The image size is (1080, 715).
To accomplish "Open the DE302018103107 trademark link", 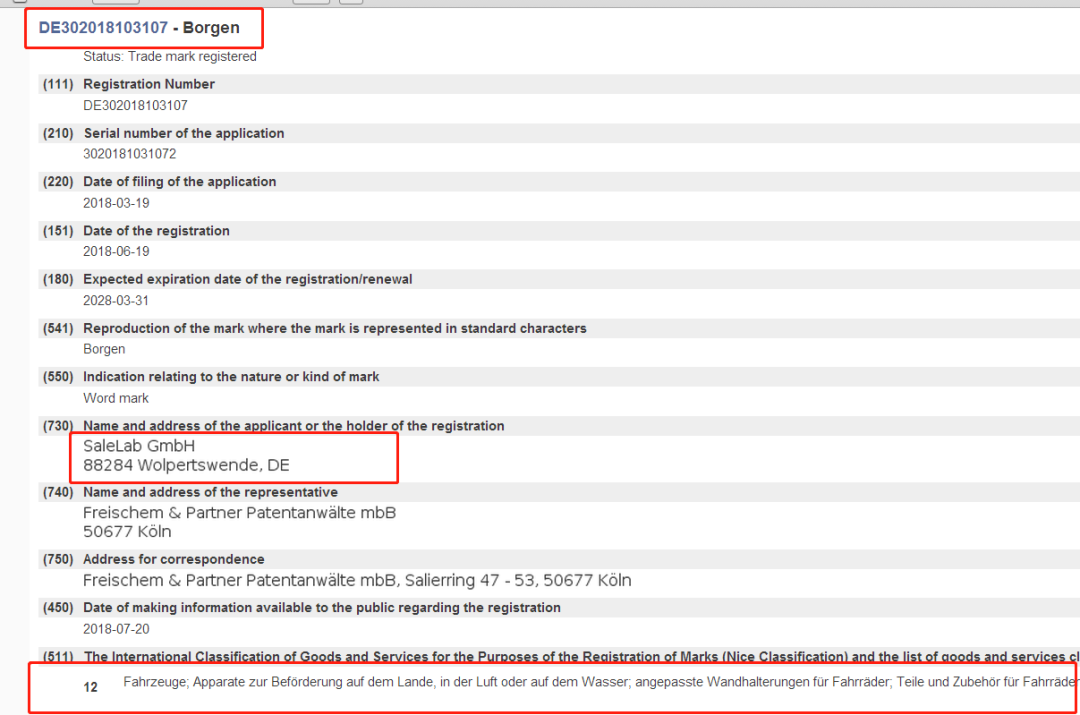I will (x=103, y=28).
